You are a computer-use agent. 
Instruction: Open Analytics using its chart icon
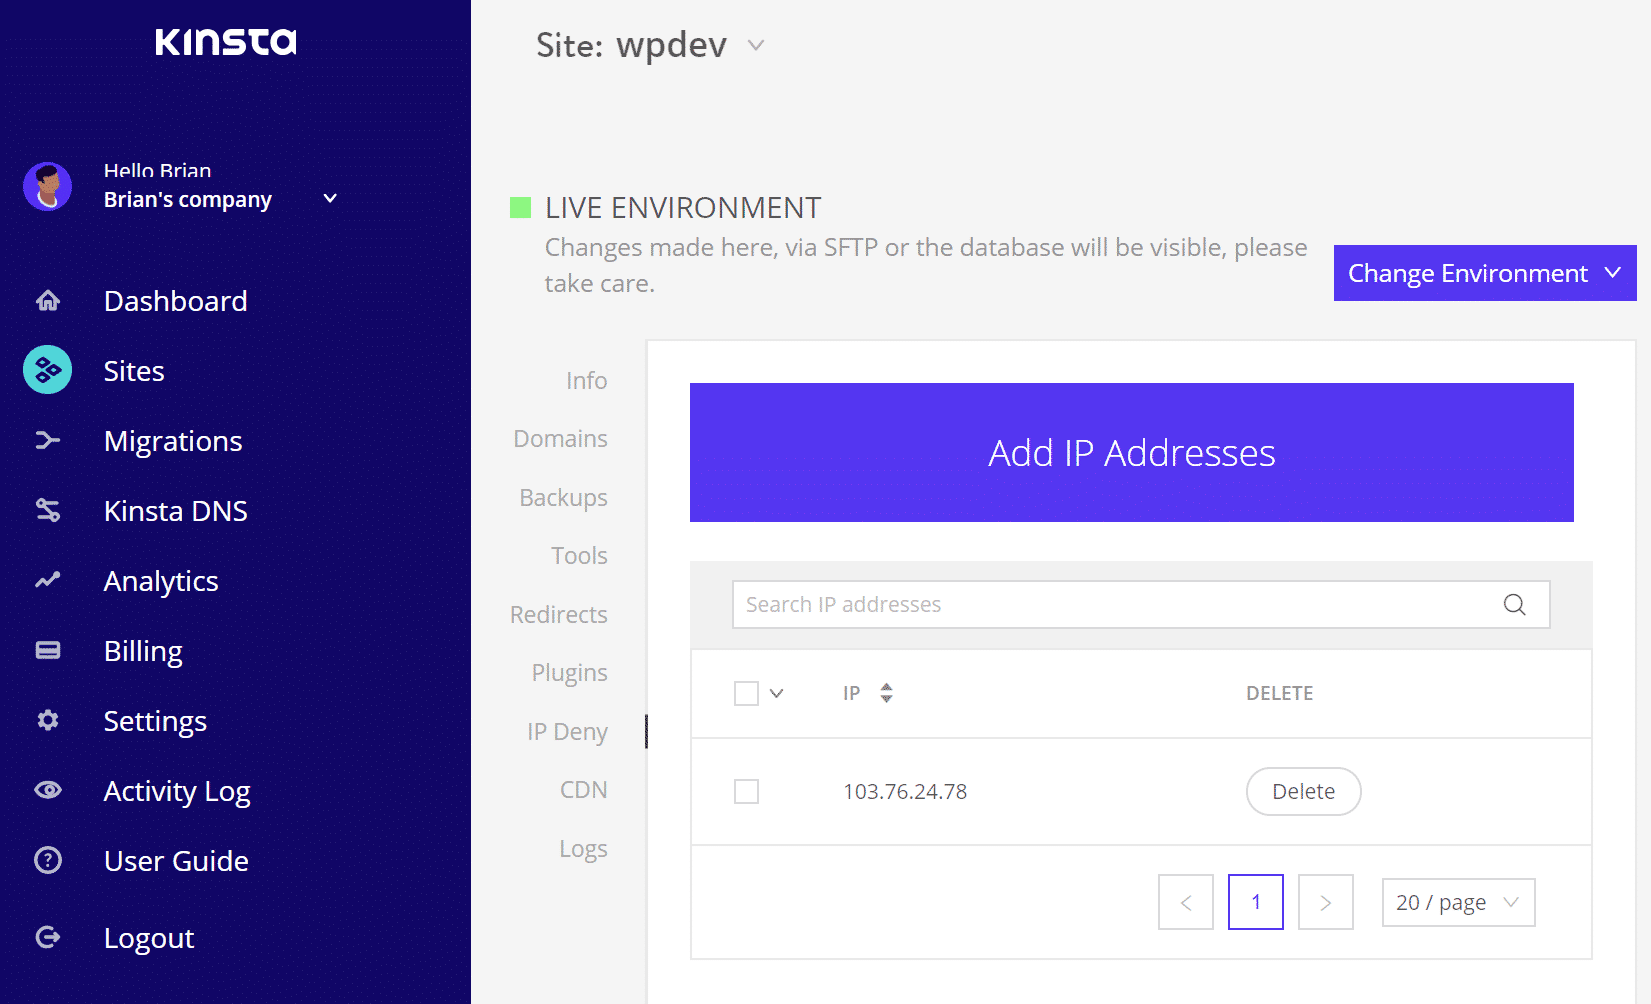(x=47, y=580)
